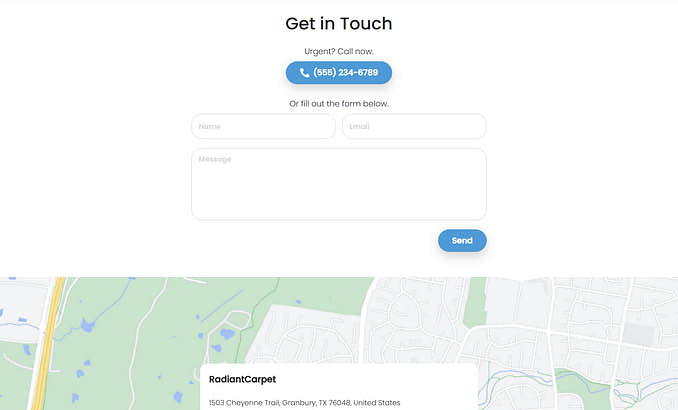Click the blue pond near the park loop
678x410 pixels.
[227, 333]
